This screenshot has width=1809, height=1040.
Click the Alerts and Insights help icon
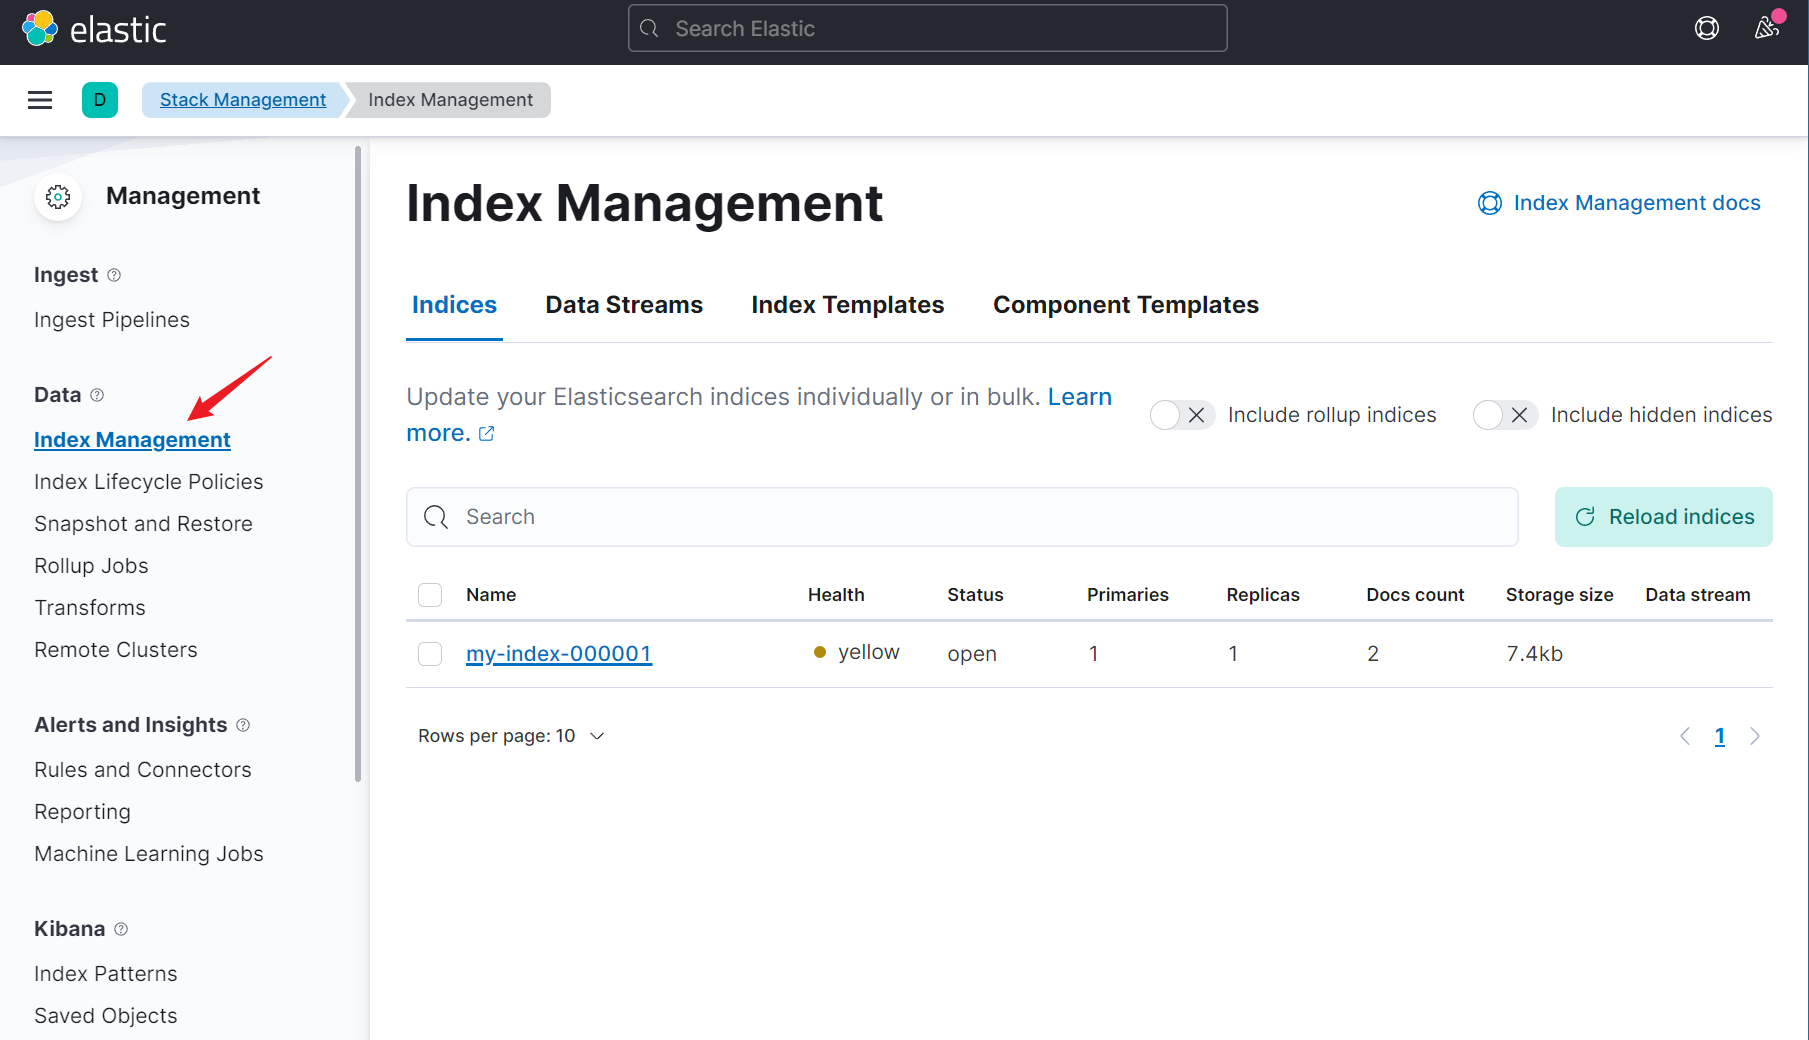coord(243,725)
